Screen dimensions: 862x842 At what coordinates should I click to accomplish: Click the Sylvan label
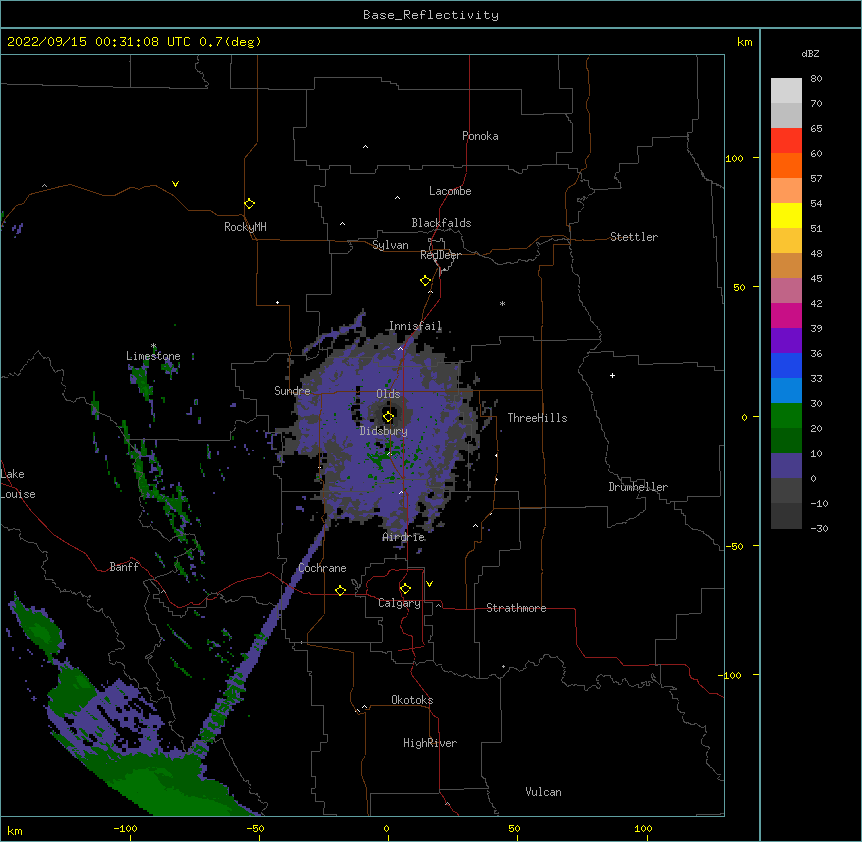pos(390,245)
